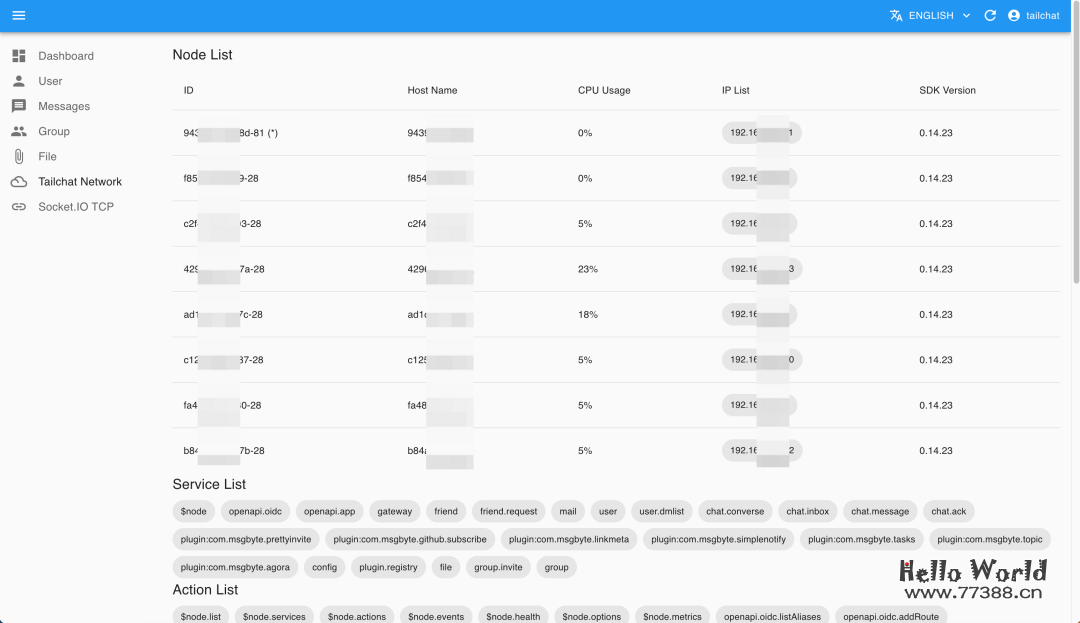The height and width of the screenshot is (623, 1080).
Task: Click the $node.health action tag
Action: (513, 616)
